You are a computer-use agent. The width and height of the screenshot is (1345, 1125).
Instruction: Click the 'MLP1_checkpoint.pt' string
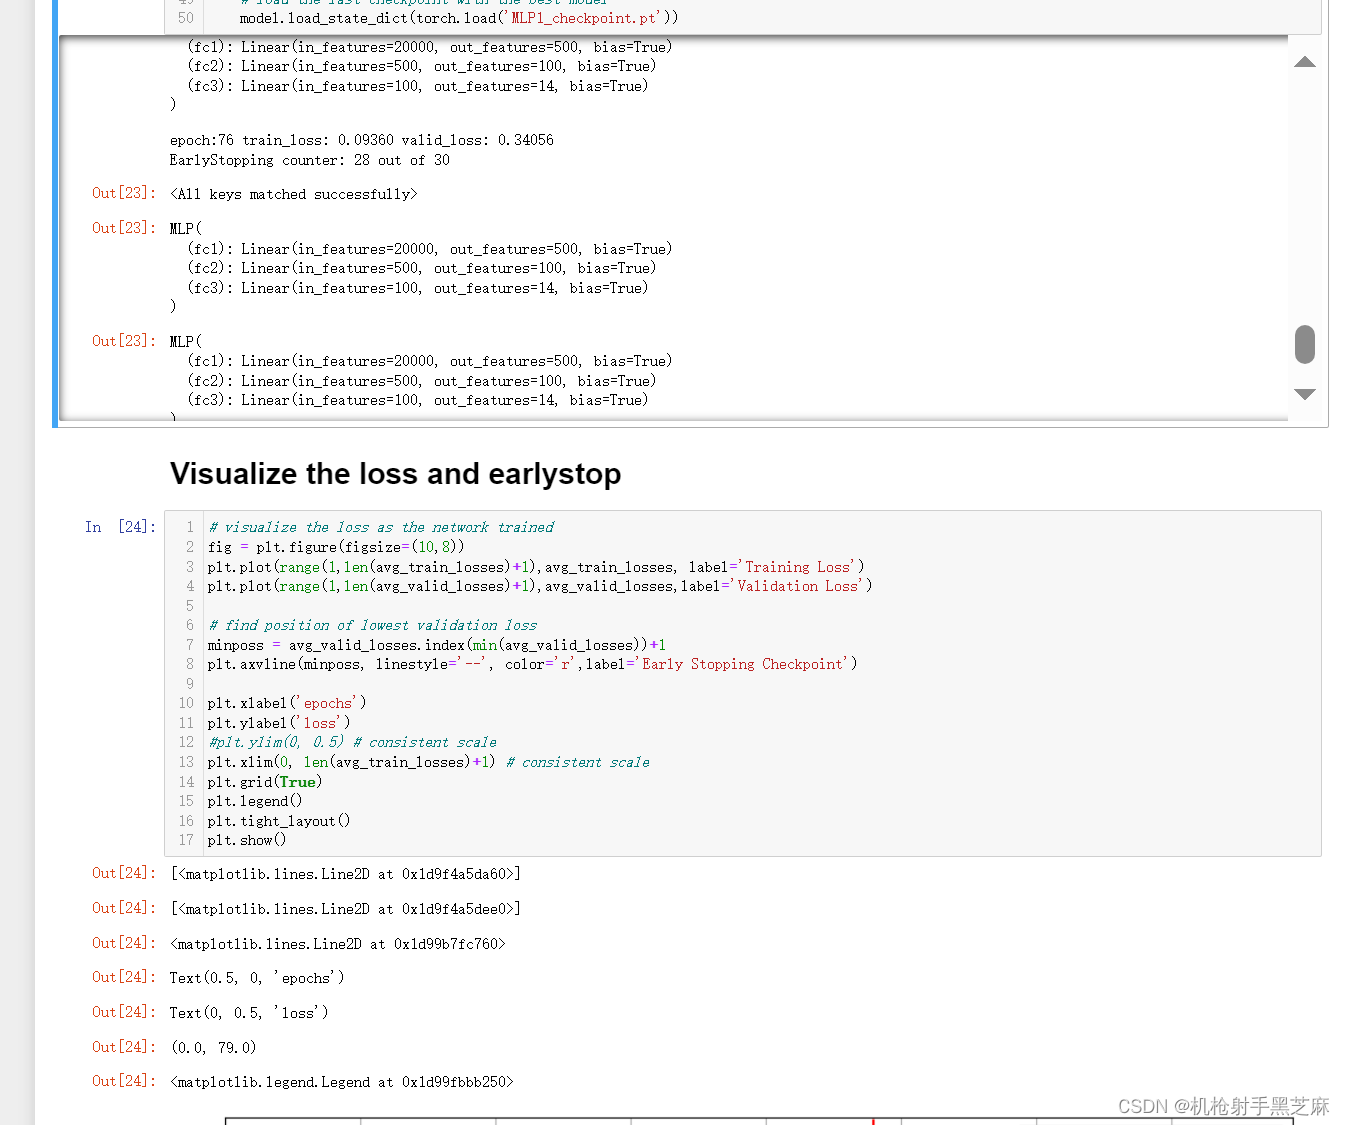585,18
